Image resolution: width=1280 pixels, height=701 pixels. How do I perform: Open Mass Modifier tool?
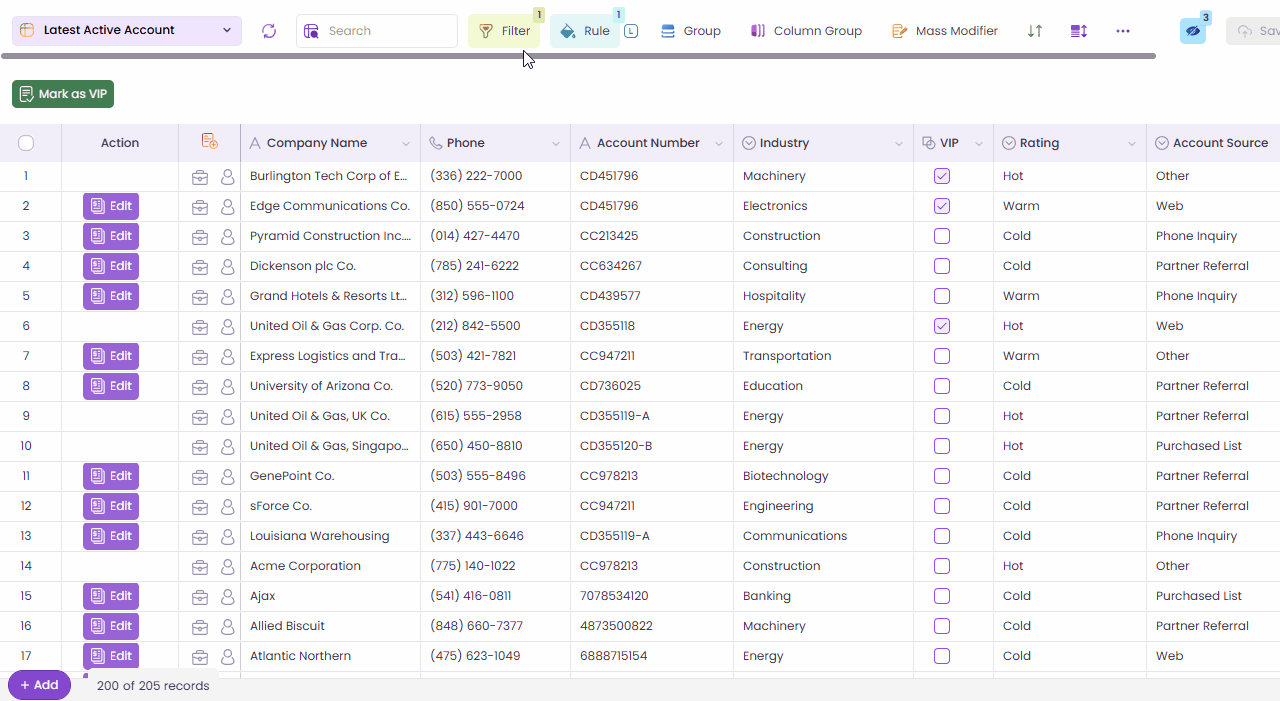point(945,31)
